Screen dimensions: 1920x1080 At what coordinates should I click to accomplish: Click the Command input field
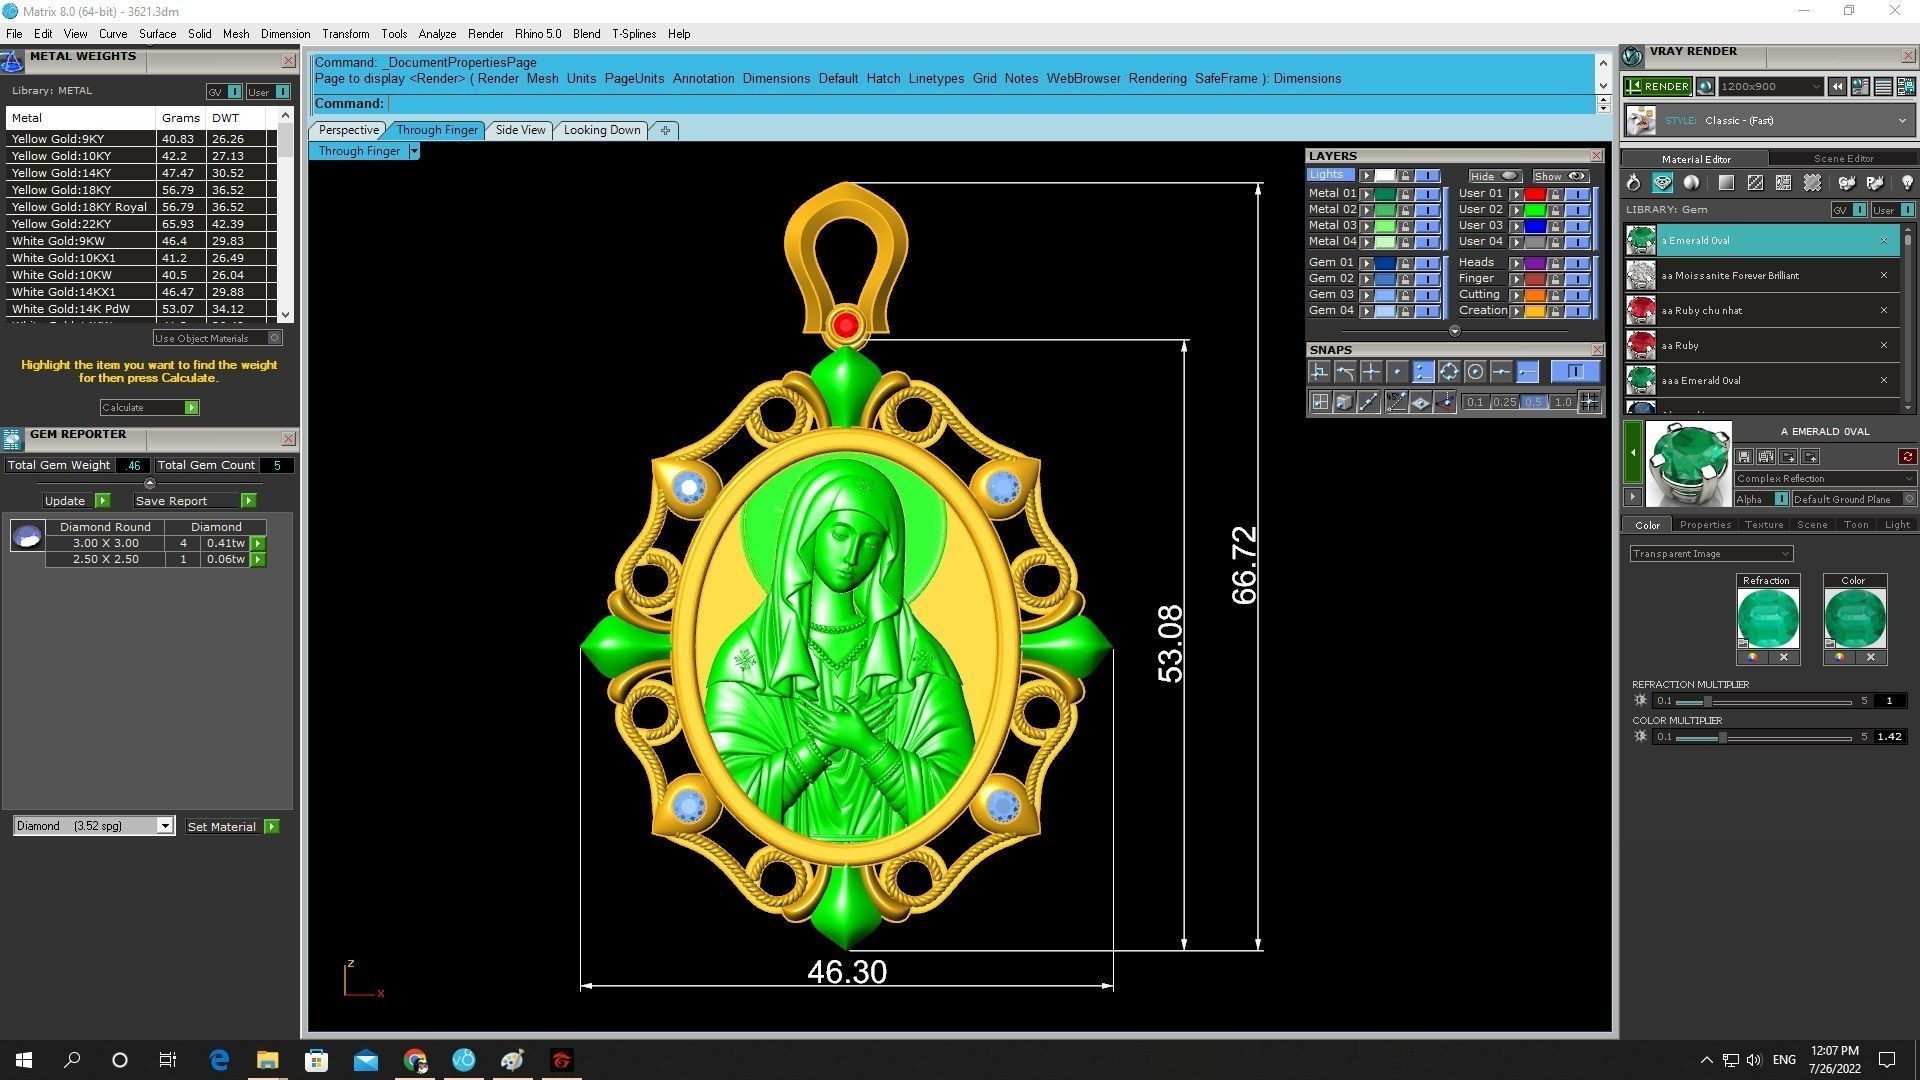coord(989,104)
